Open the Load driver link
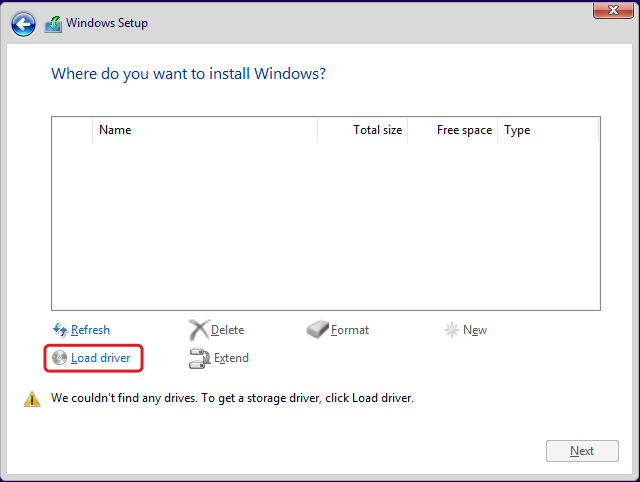This screenshot has width=640, height=482. [100, 358]
